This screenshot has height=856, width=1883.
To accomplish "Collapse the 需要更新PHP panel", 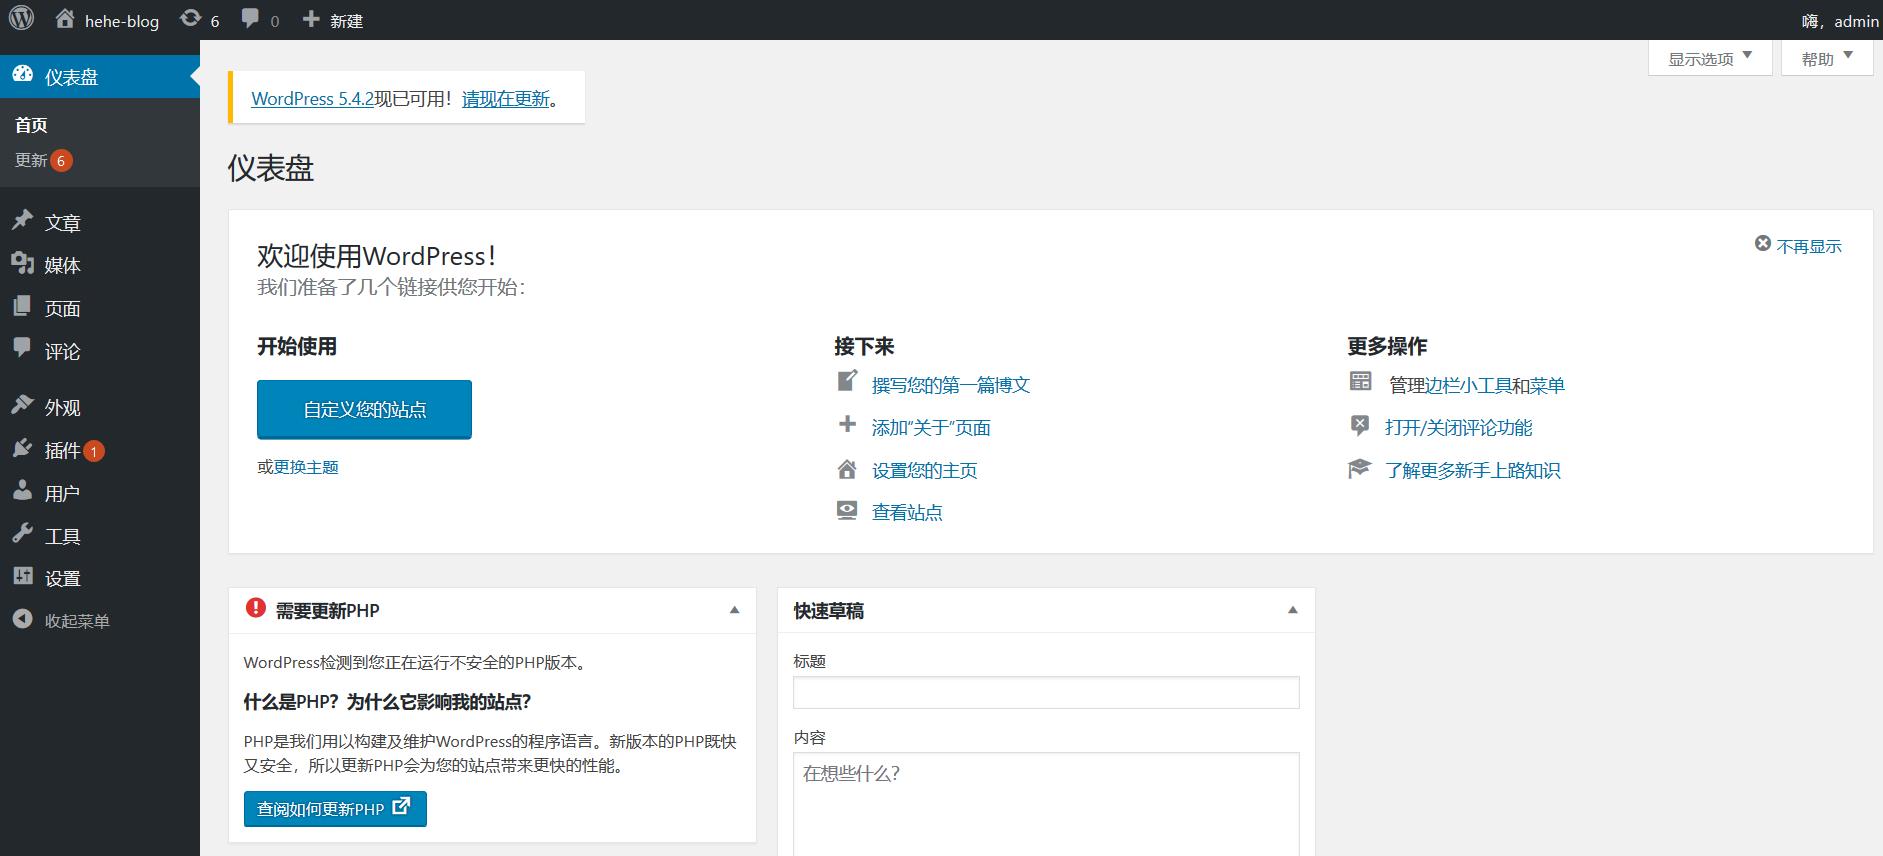I will pyautogui.click(x=735, y=610).
